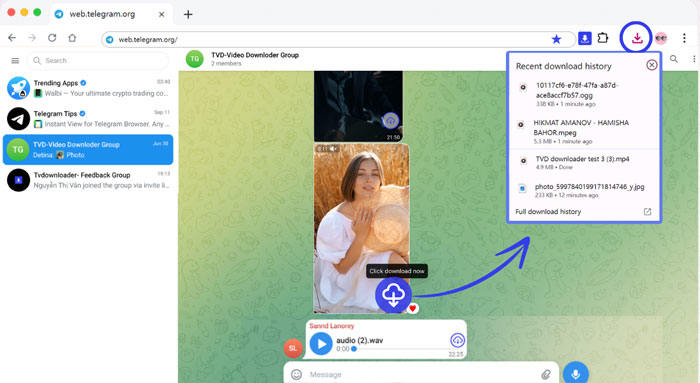
Task: Click the group avatar in chat header
Action: pos(195,59)
